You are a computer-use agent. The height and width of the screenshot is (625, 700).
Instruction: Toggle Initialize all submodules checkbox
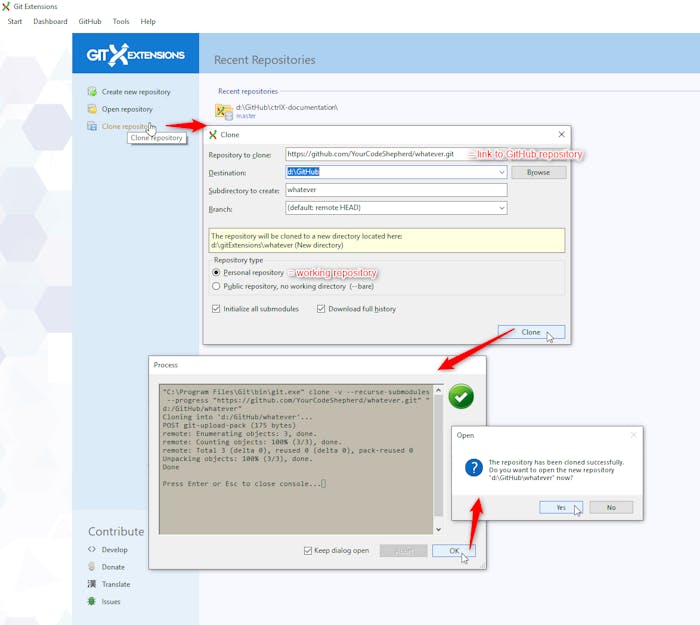216,308
